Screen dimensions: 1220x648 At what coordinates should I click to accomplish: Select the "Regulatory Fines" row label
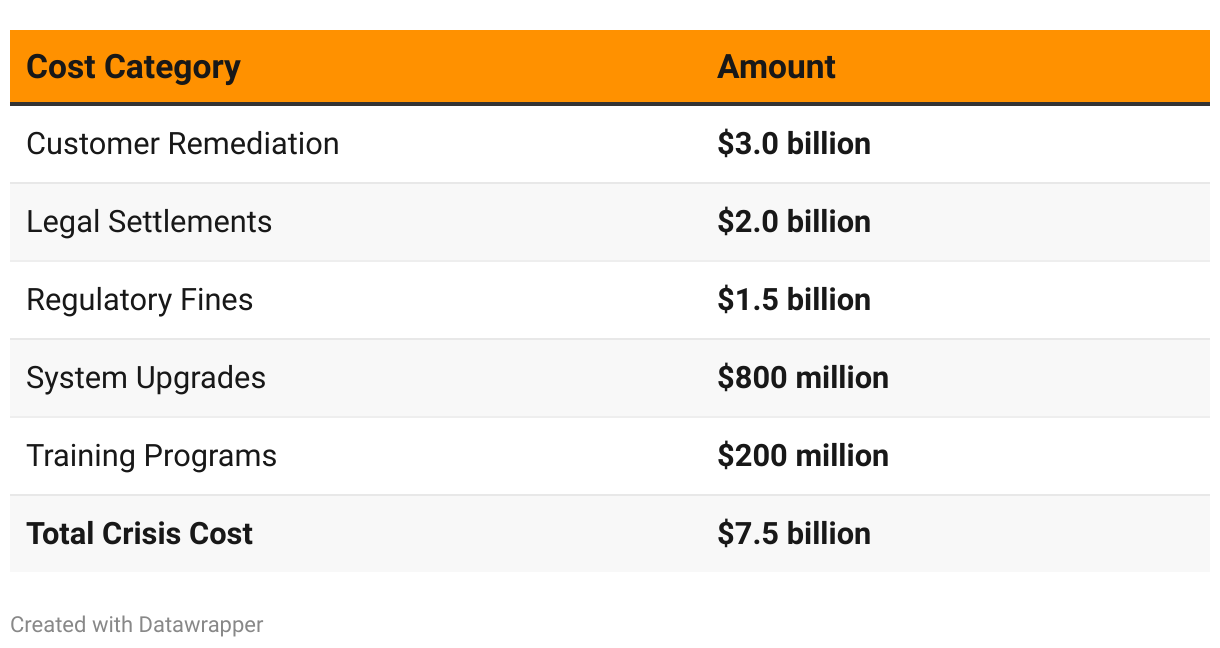click(140, 300)
